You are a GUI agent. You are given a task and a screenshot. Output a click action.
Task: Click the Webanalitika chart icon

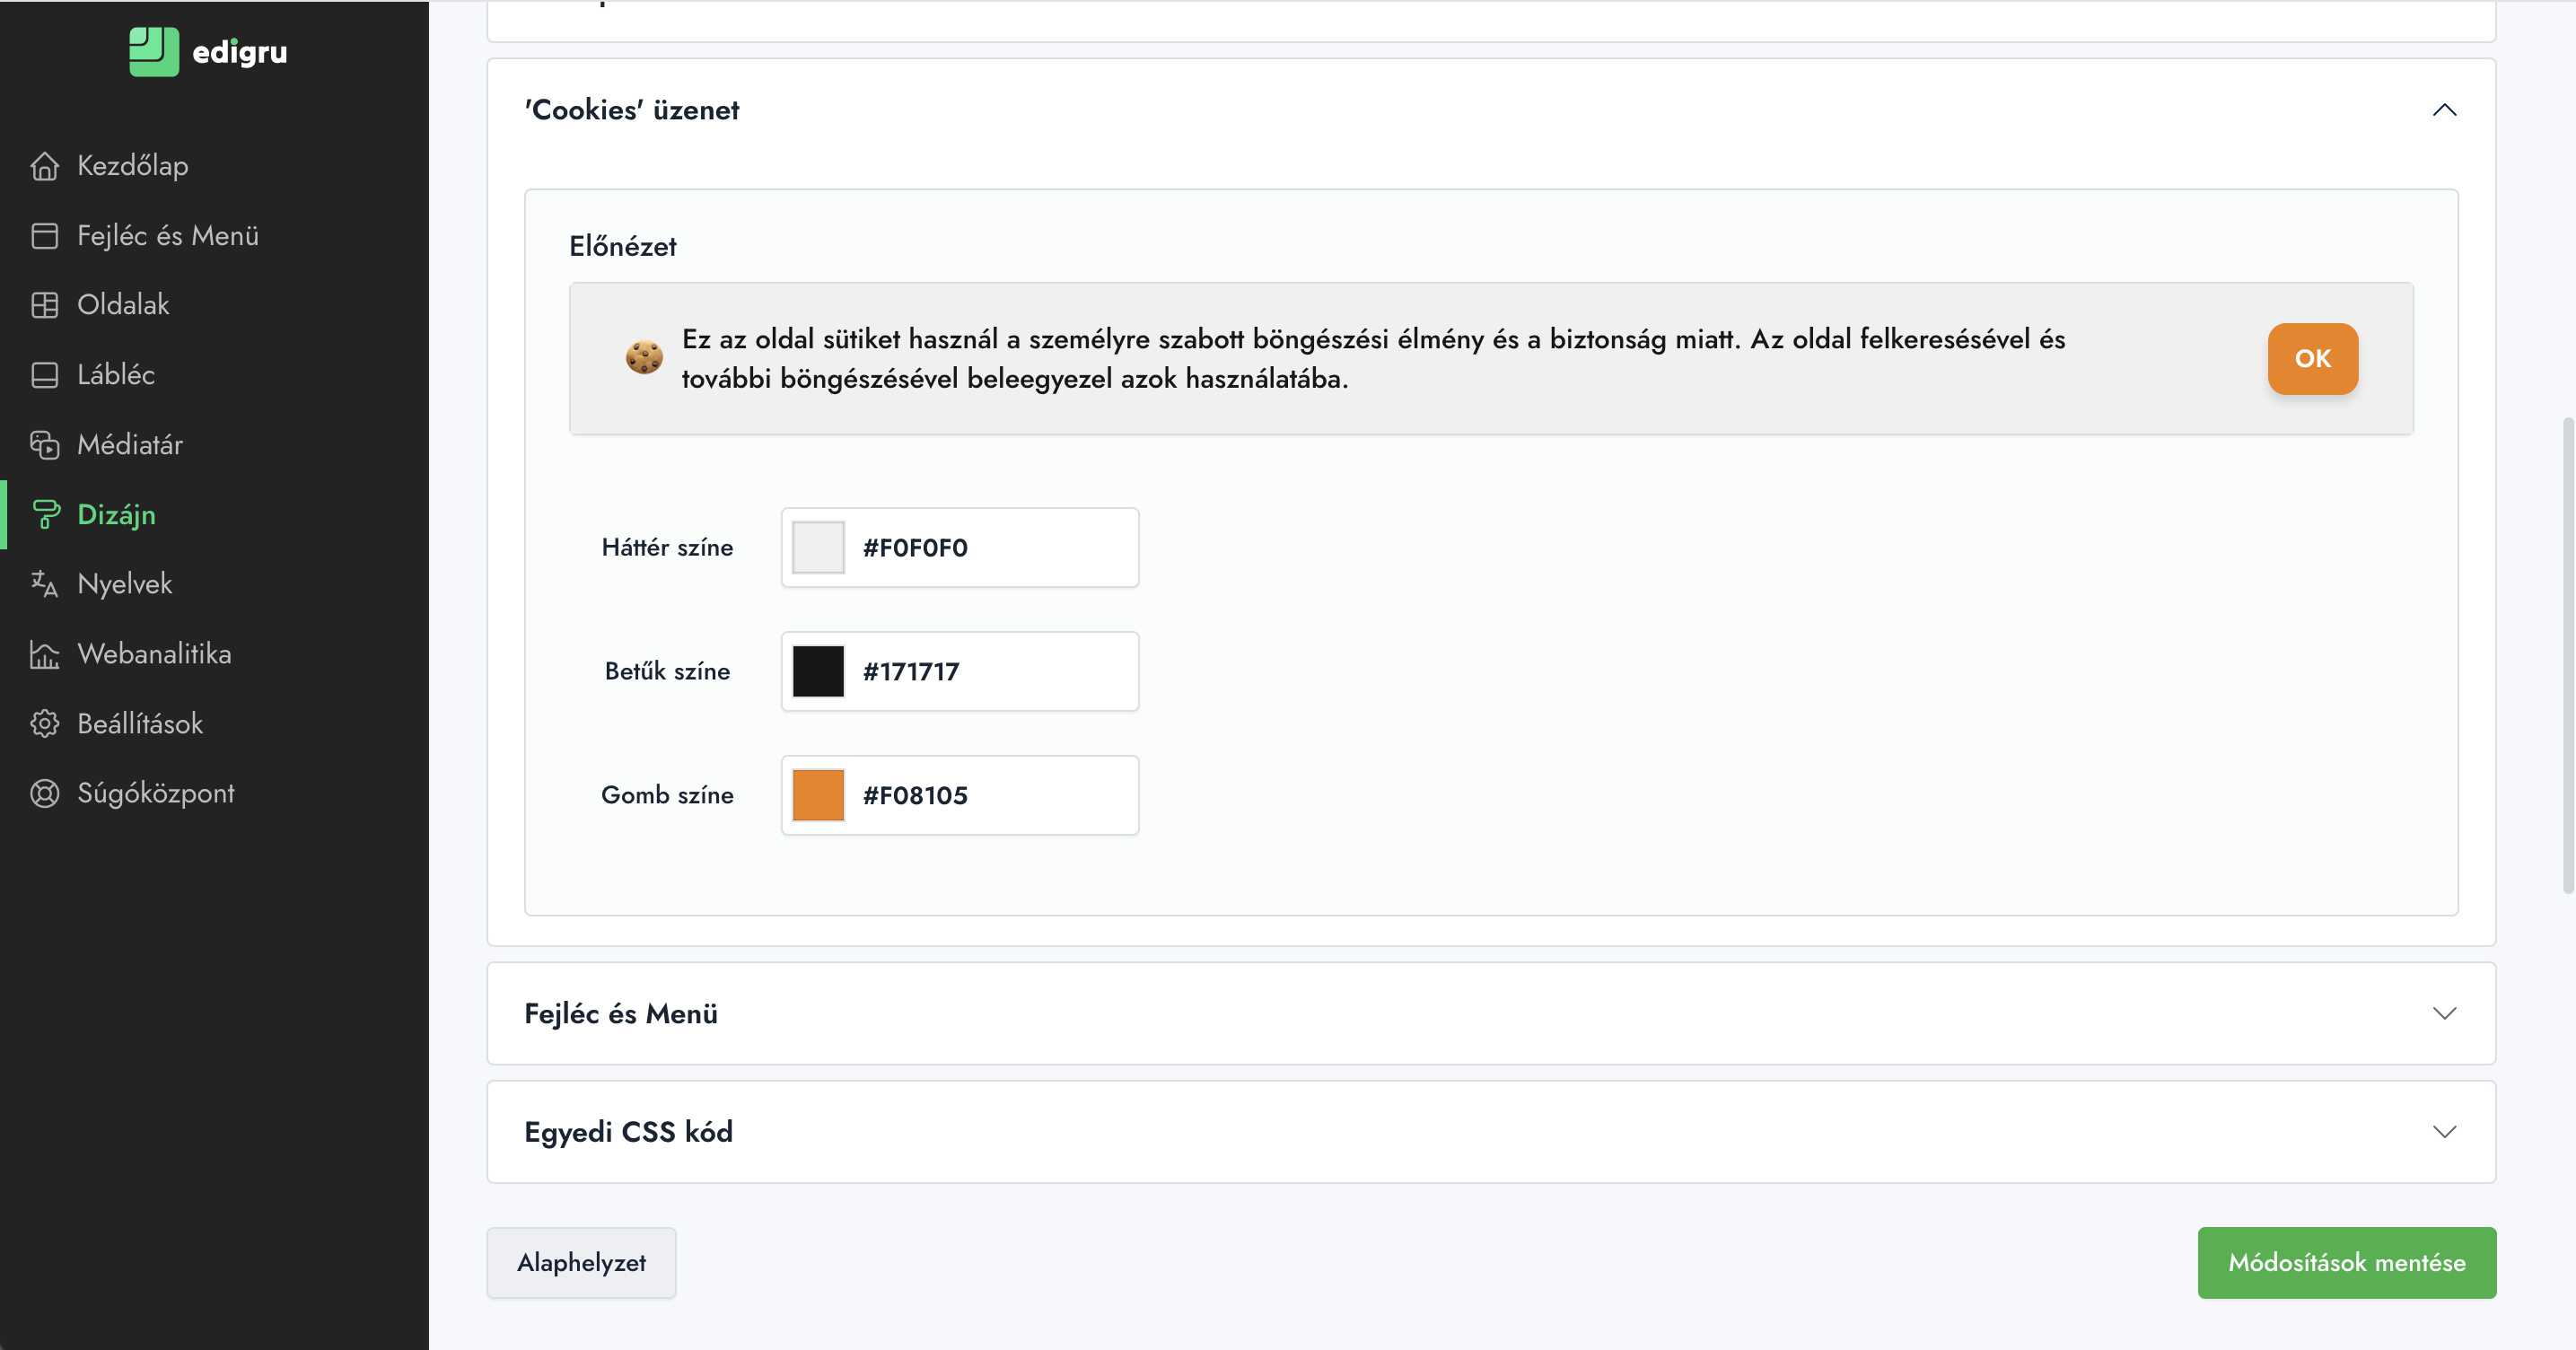44,654
